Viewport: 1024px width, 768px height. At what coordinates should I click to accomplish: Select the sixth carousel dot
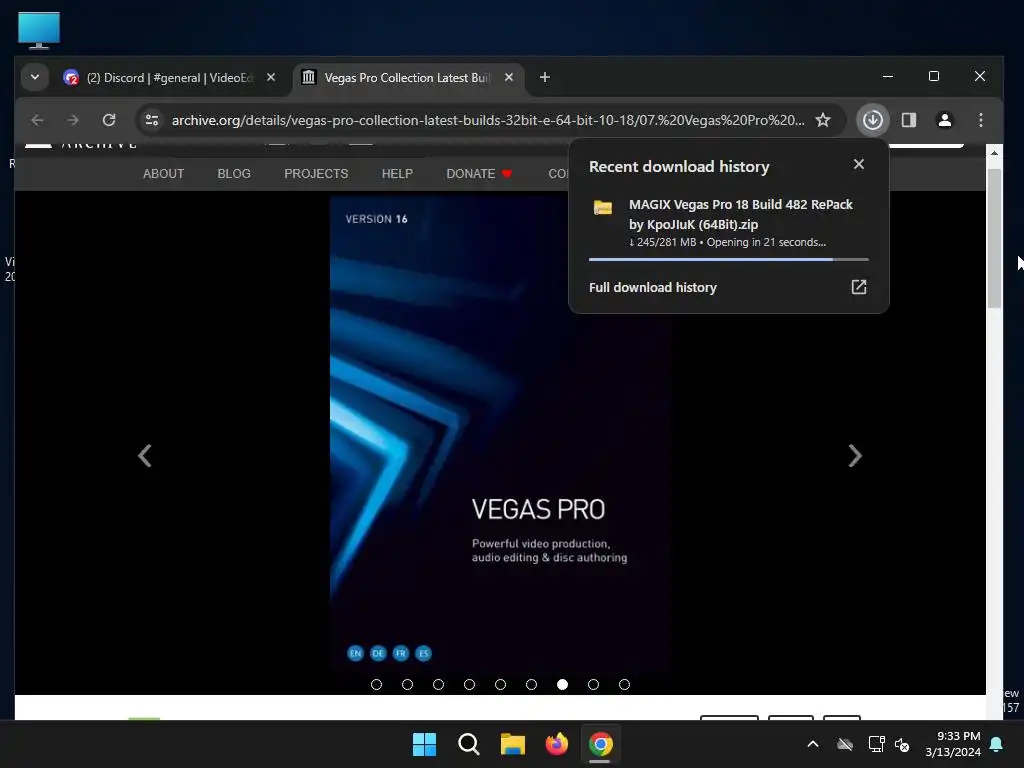click(532, 684)
